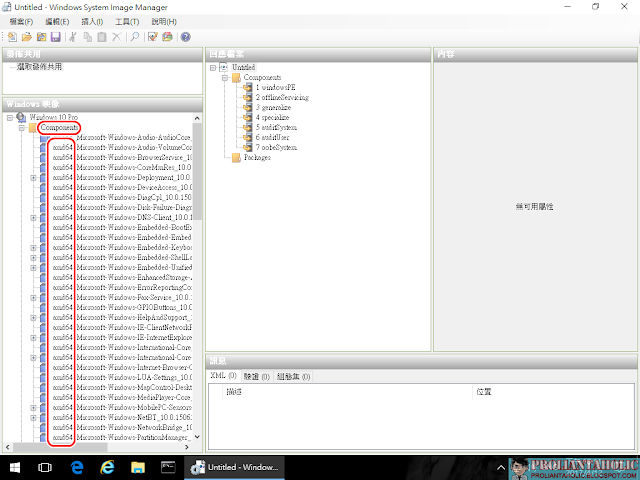
Task: Select Microsoft-Windows-CoreMmRes component row
Action: pos(122,167)
